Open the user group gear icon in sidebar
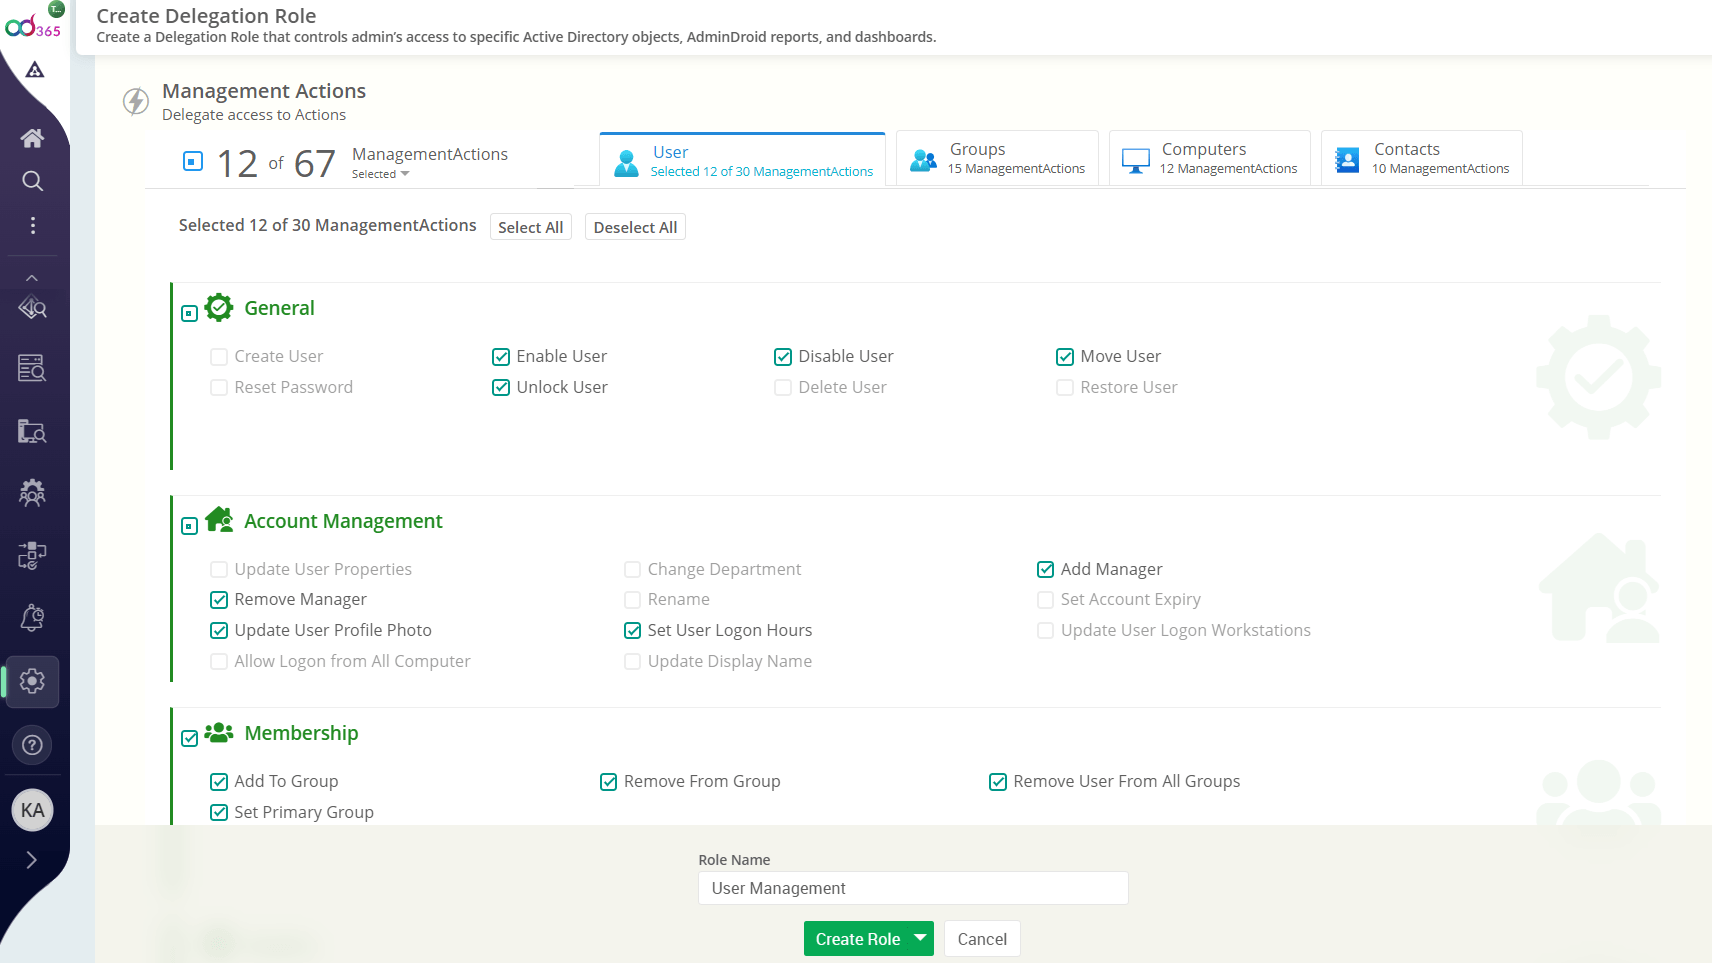The height and width of the screenshot is (963, 1712). 32,492
